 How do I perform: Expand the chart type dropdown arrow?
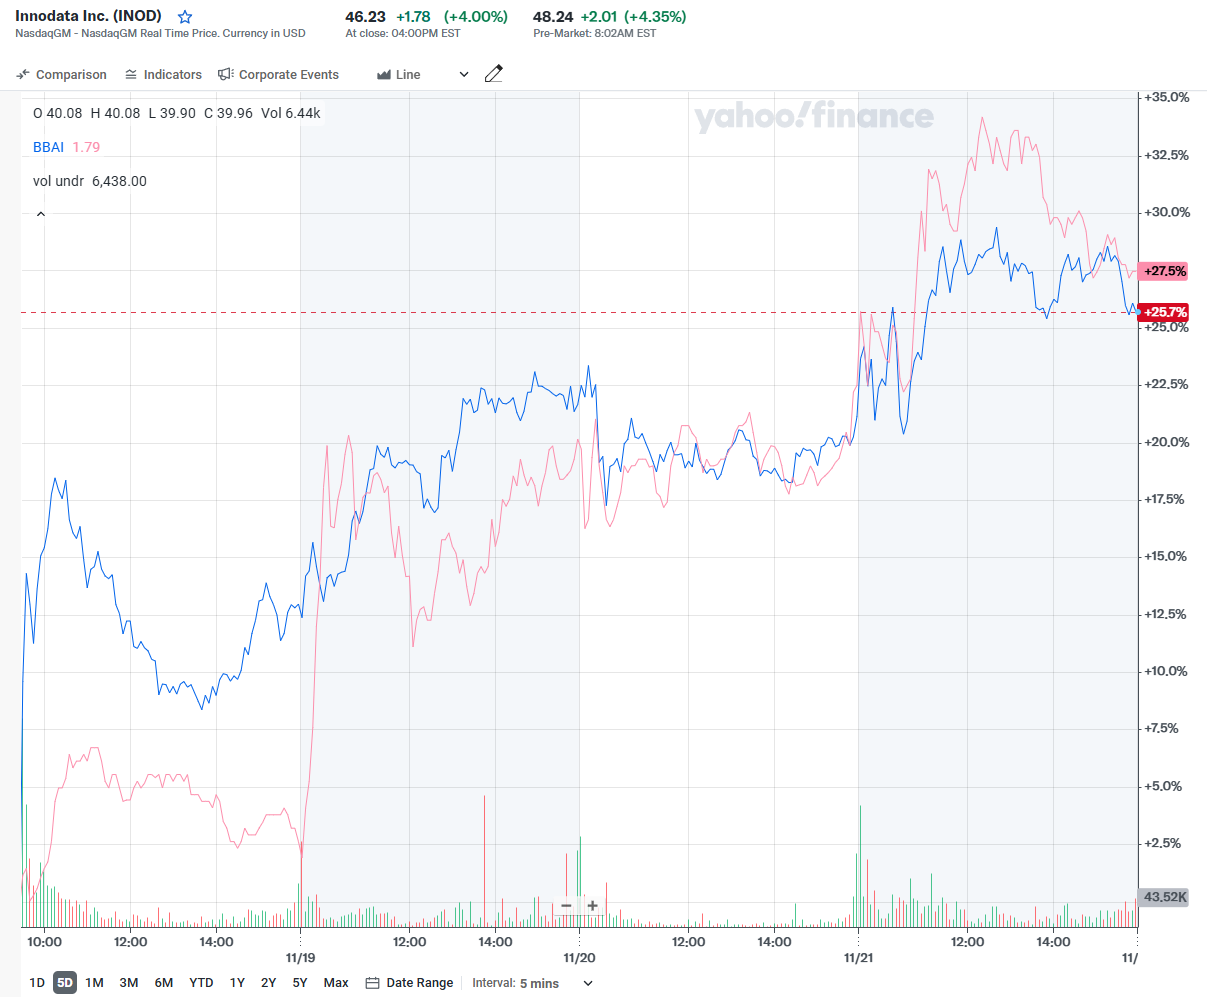464,75
